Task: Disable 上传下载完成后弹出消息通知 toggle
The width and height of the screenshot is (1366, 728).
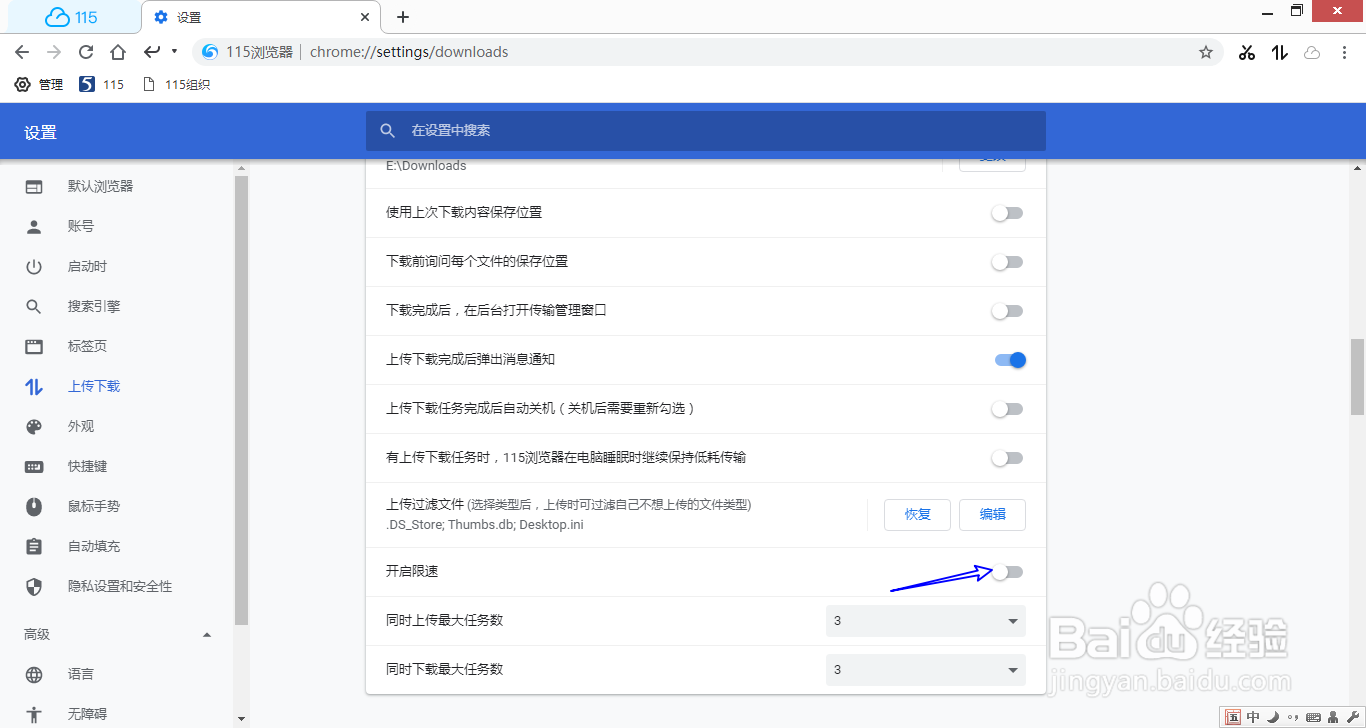Action: 1008,360
